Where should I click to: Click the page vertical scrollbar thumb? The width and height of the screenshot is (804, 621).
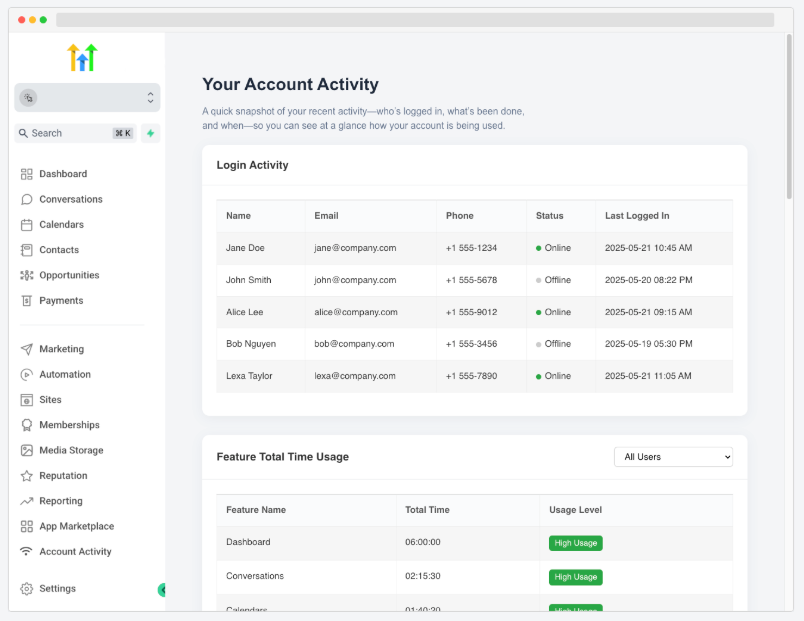coord(789,116)
